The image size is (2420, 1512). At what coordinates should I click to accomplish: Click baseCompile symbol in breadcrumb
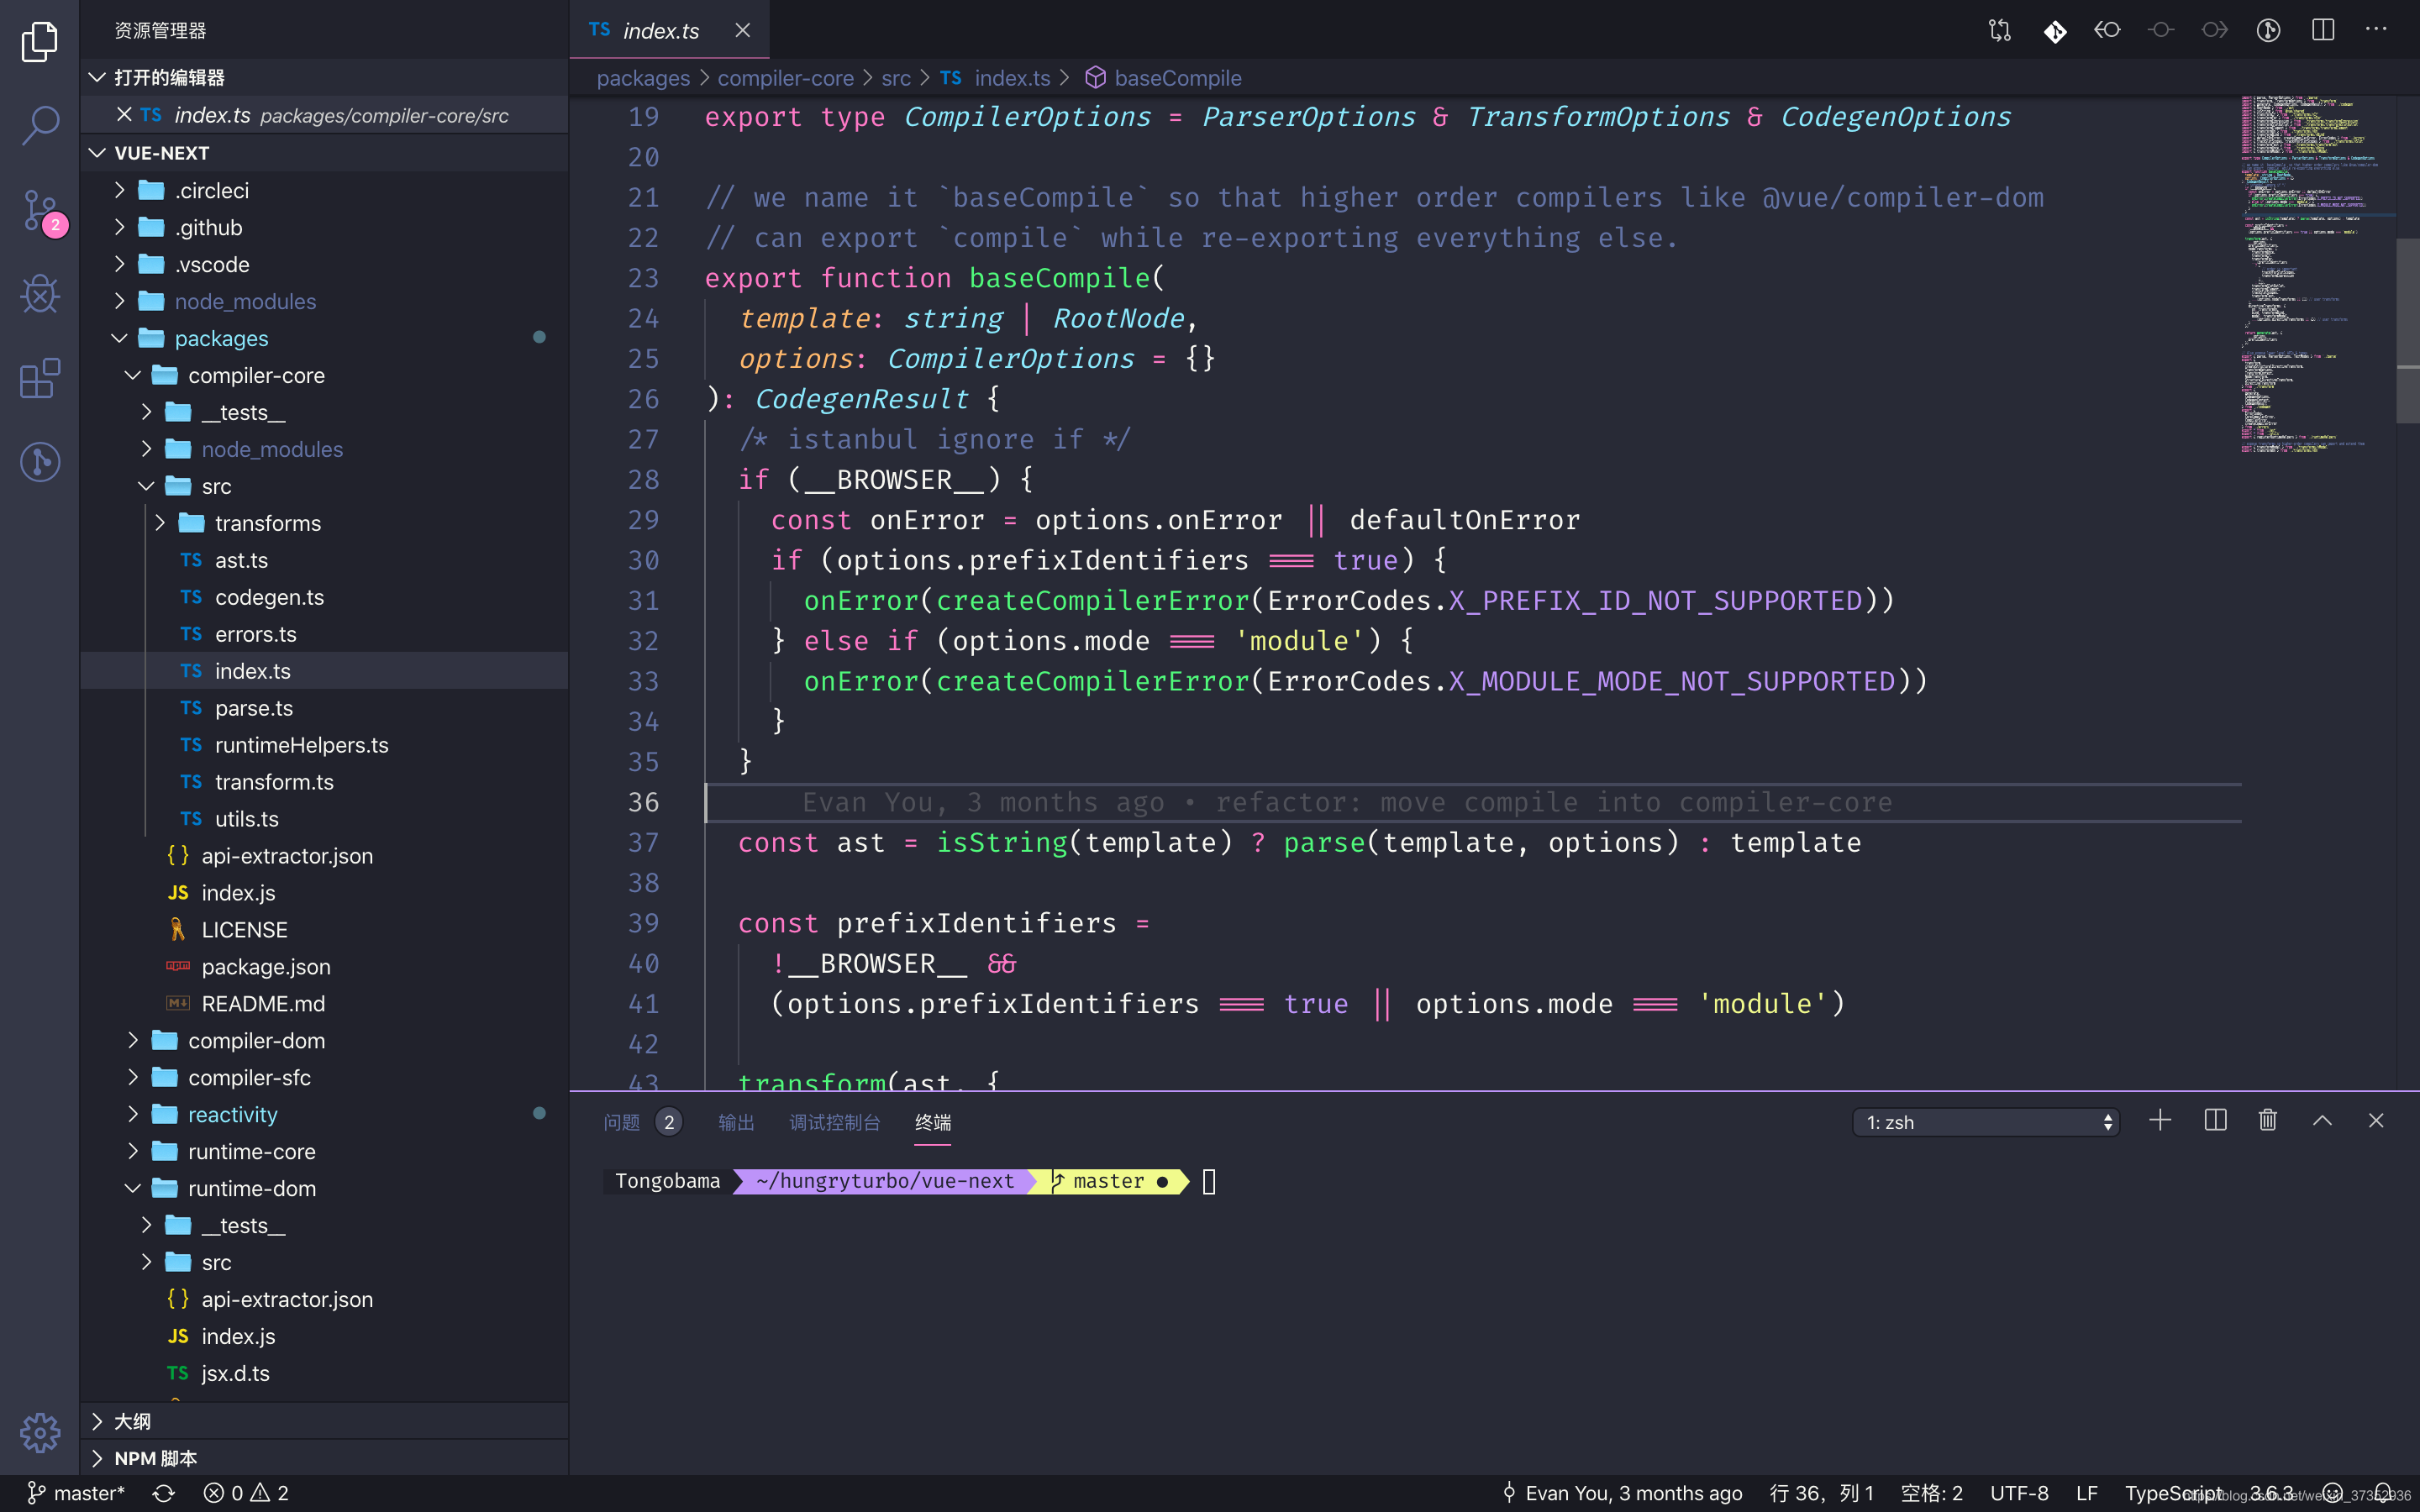[x=1163, y=78]
